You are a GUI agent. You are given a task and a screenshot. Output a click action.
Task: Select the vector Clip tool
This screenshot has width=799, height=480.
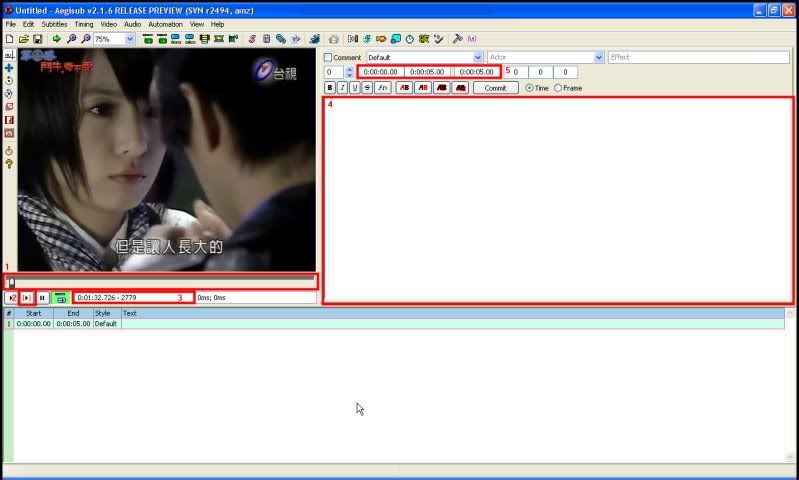click(9, 133)
